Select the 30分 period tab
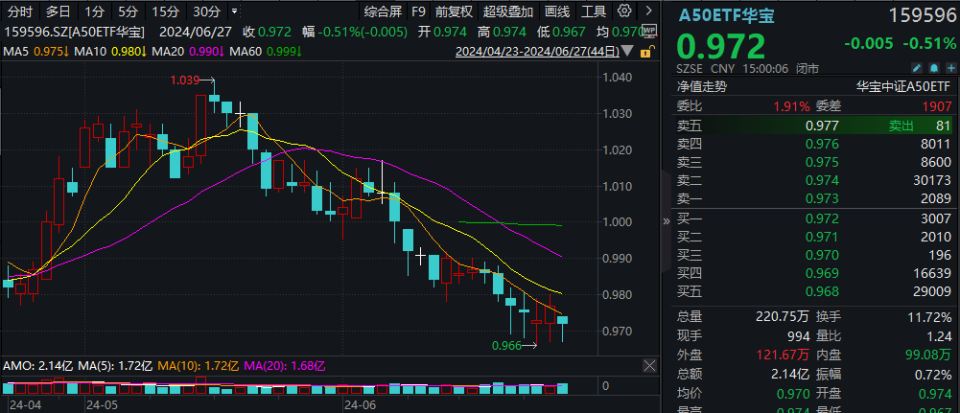This screenshot has height=413, width=960. pos(206,11)
